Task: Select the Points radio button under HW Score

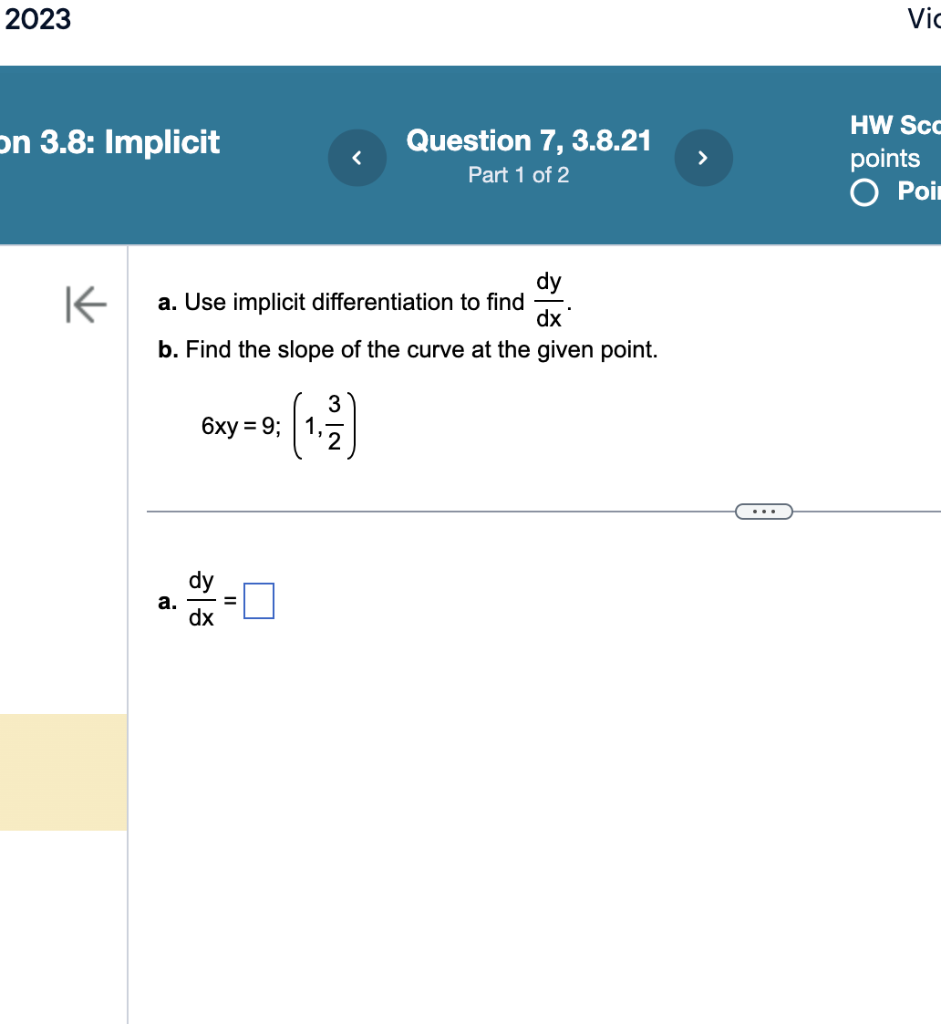Action: coord(864,192)
